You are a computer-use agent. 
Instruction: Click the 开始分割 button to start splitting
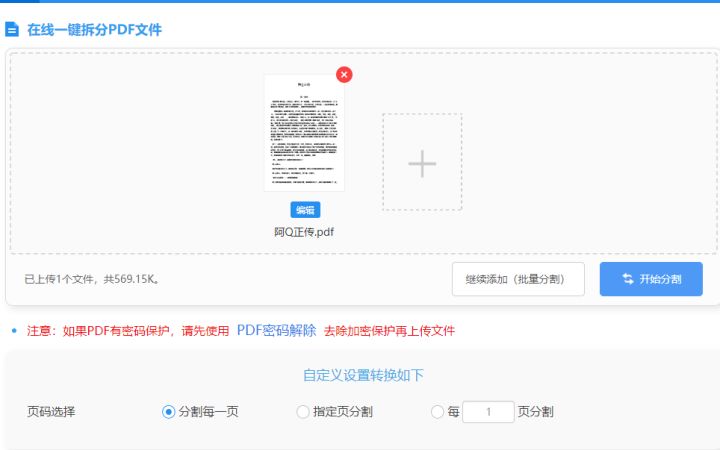[651, 279]
